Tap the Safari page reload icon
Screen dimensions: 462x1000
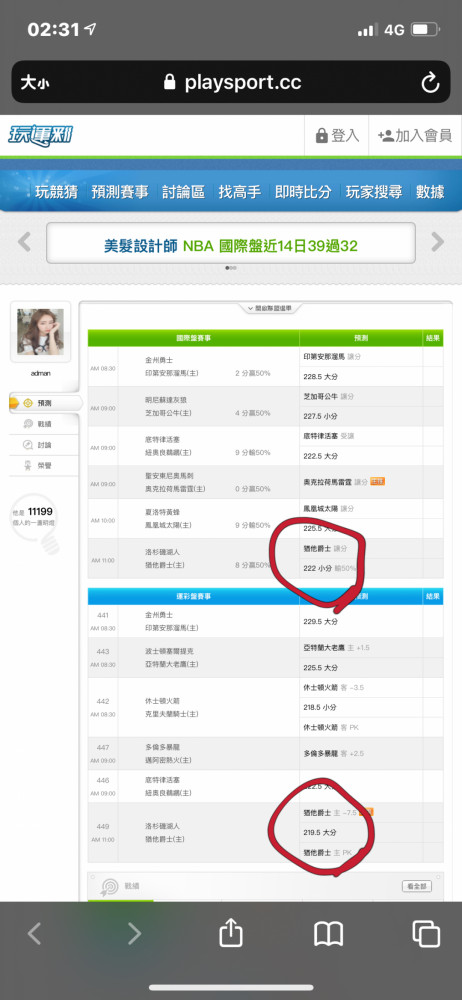click(430, 82)
